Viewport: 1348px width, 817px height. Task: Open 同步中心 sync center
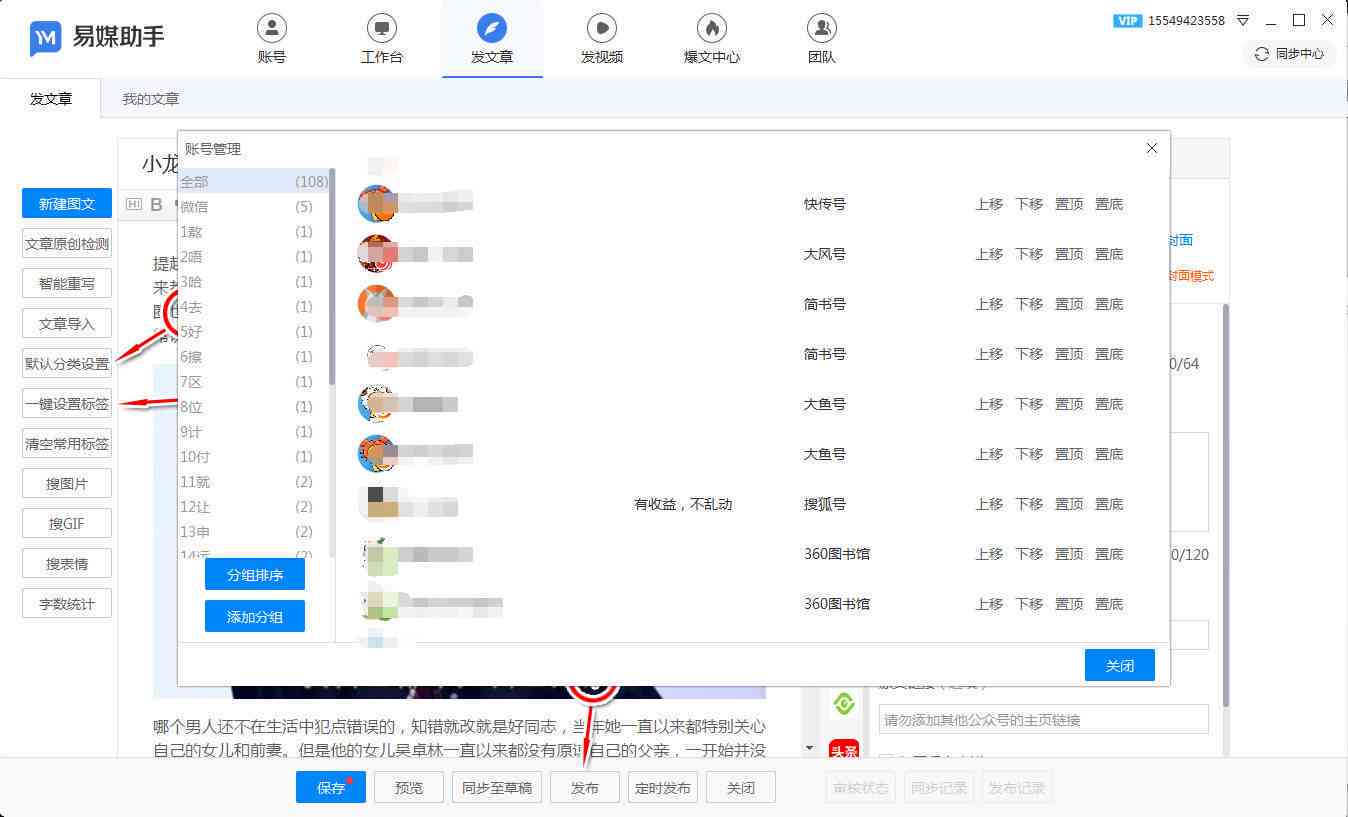[1290, 54]
